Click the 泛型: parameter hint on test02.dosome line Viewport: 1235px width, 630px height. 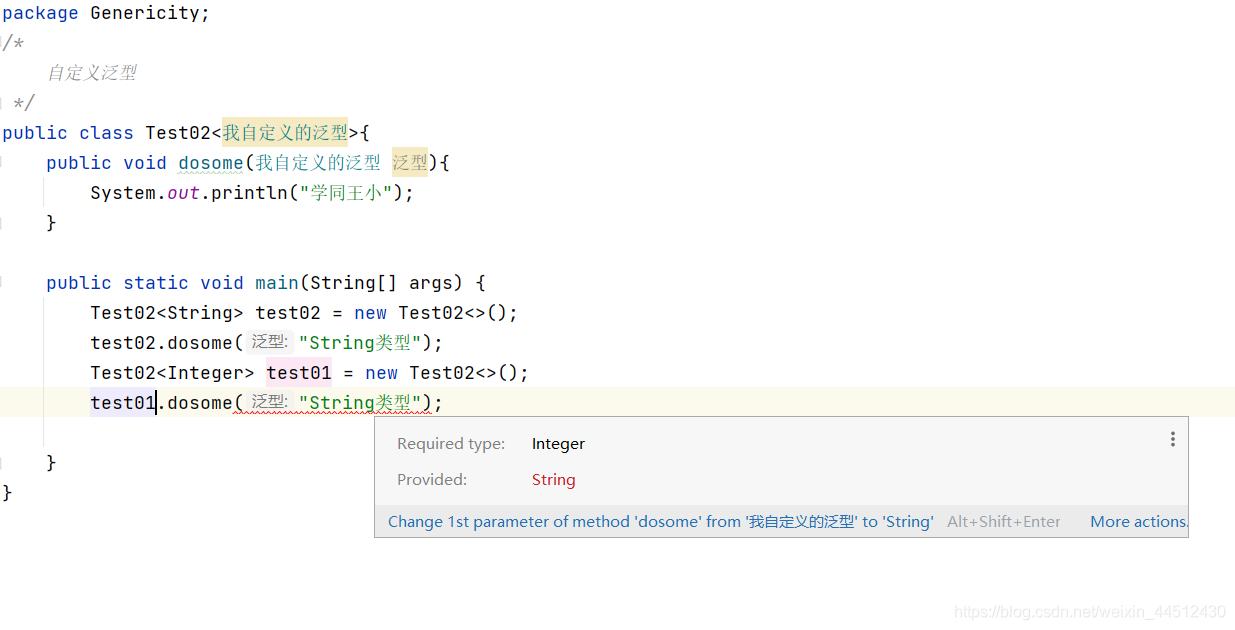coord(269,343)
